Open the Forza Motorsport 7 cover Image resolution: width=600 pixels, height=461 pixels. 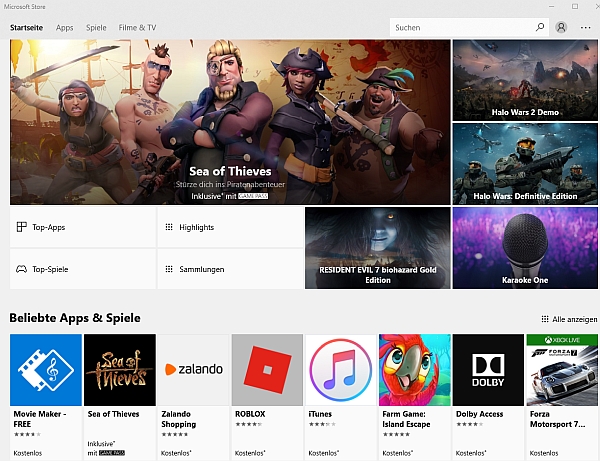click(562, 370)
